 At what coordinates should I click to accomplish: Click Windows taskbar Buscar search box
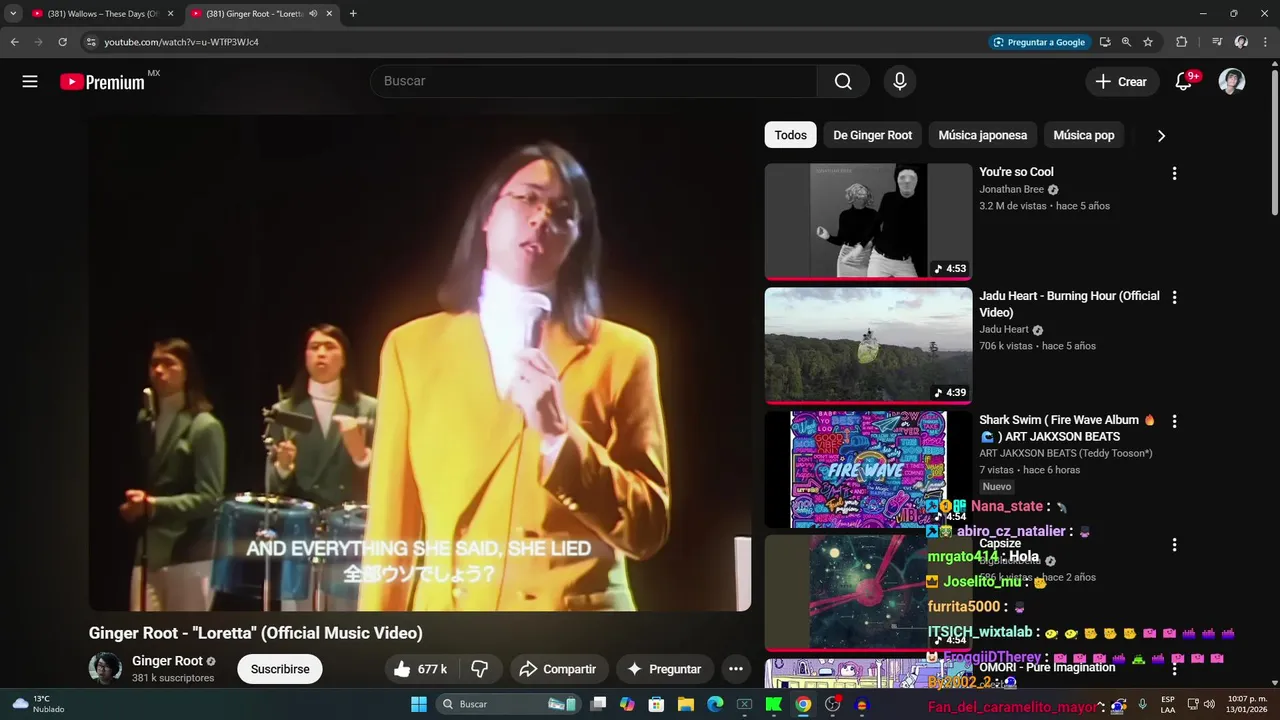pyautogui.click(x=507, y=704)
